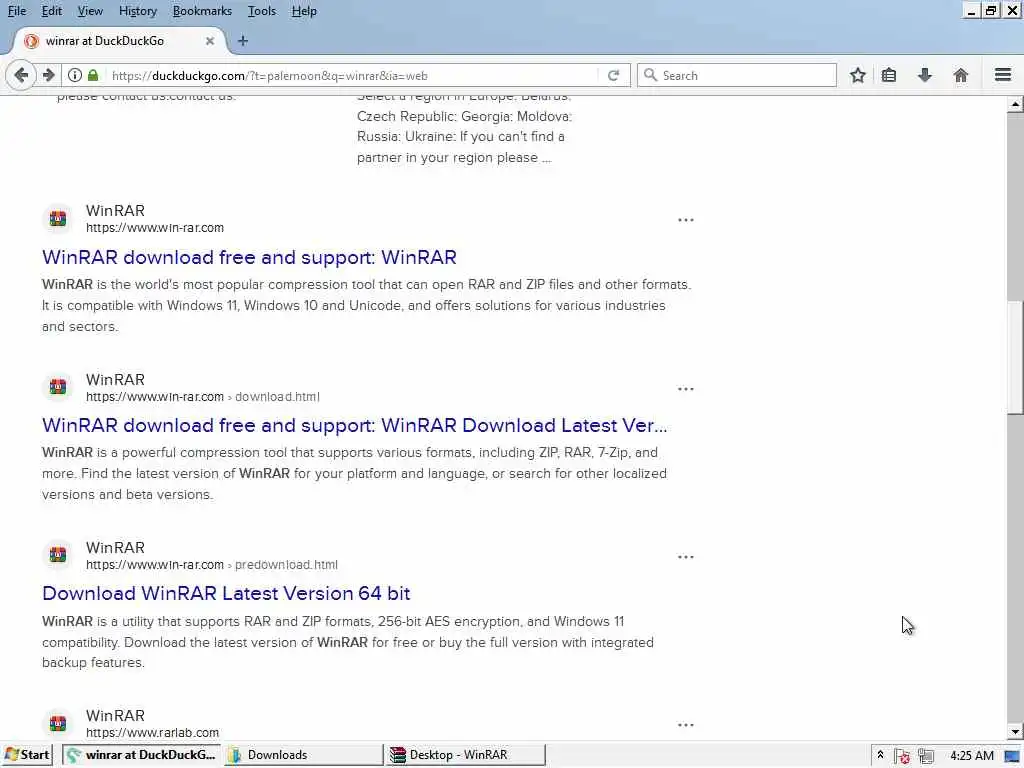Screen dimensions: 1024x768
Task: Click the show desktop icon beside clock
Action: 1013,756
